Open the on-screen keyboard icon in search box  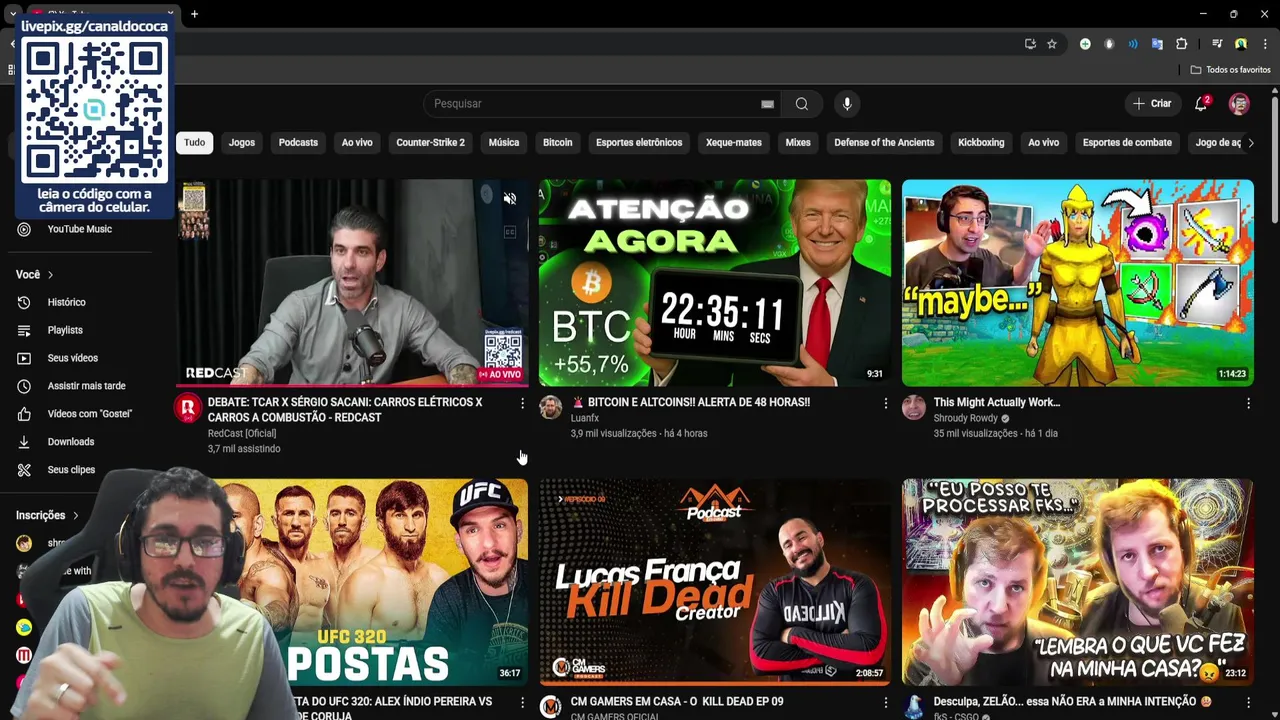(x=767, y=104)
